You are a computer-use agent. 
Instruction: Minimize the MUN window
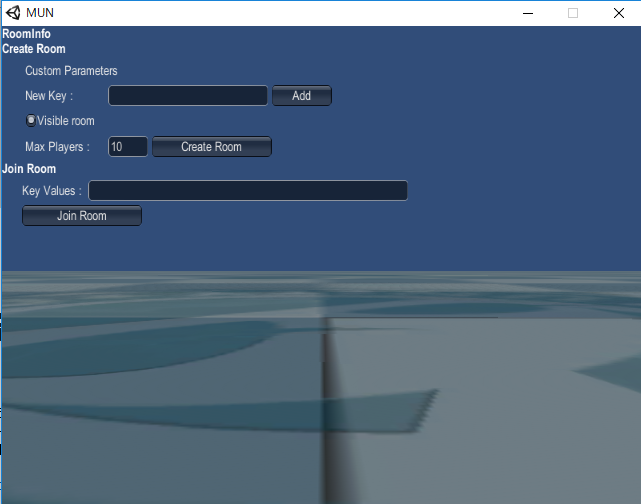tap(528, 13)
